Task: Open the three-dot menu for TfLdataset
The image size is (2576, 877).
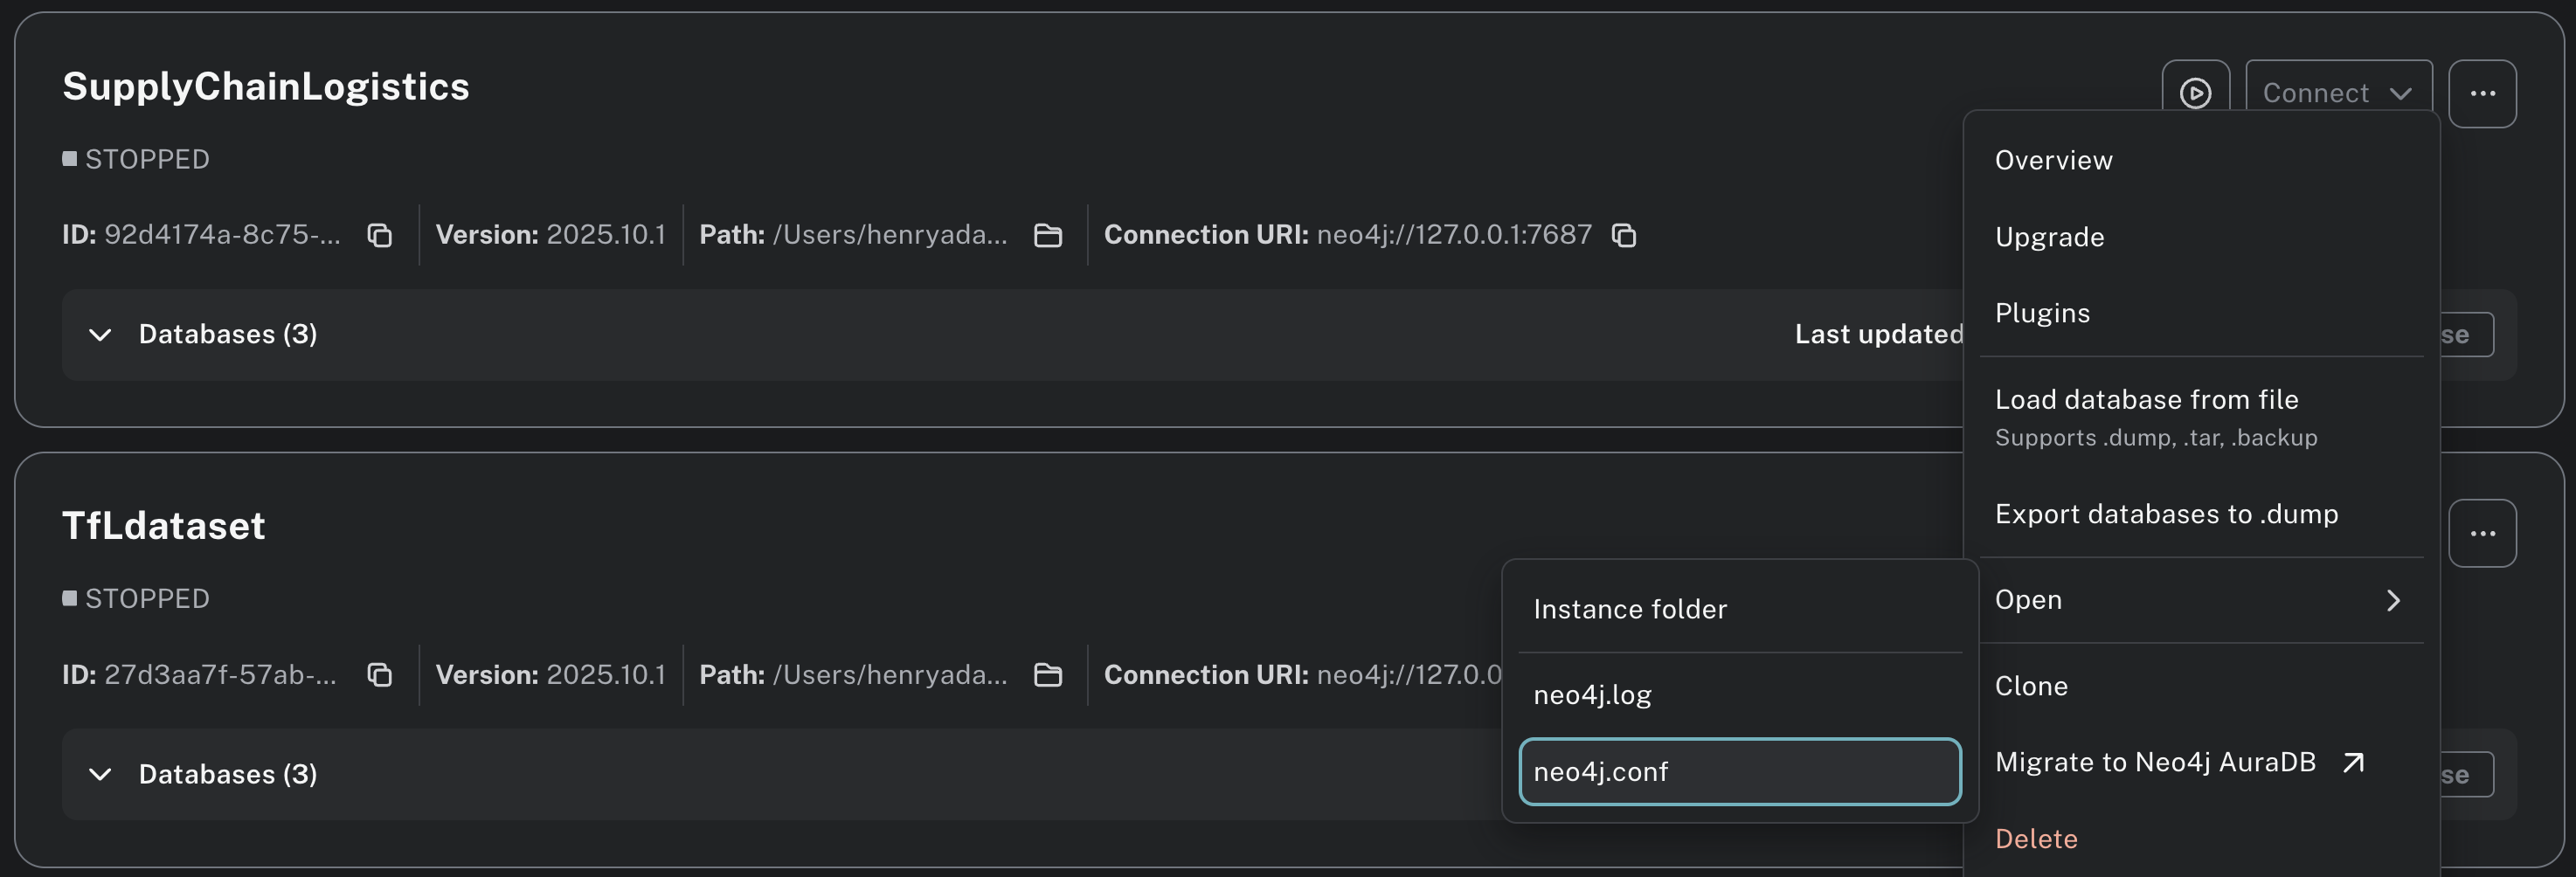Action: 2483,533
